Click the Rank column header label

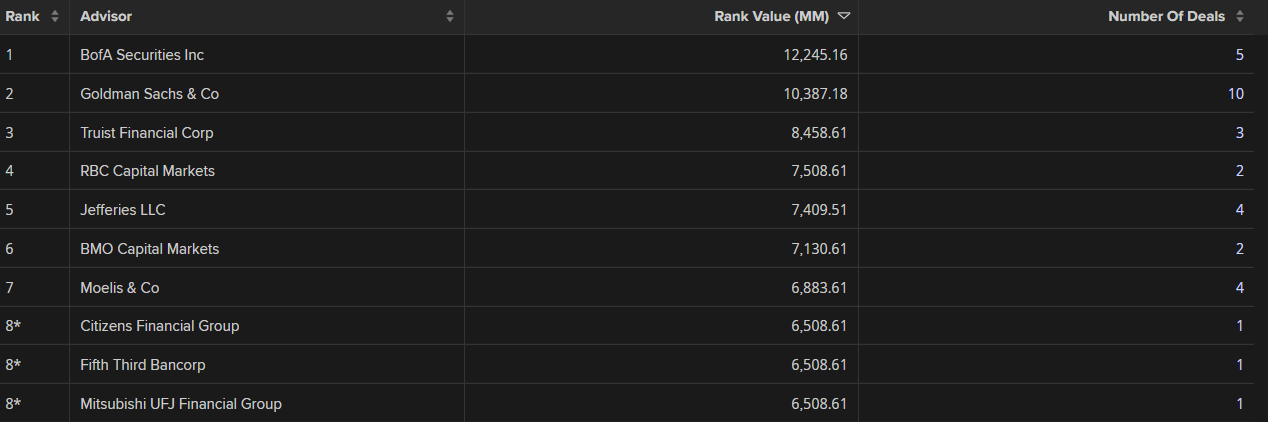pos(22,16)
